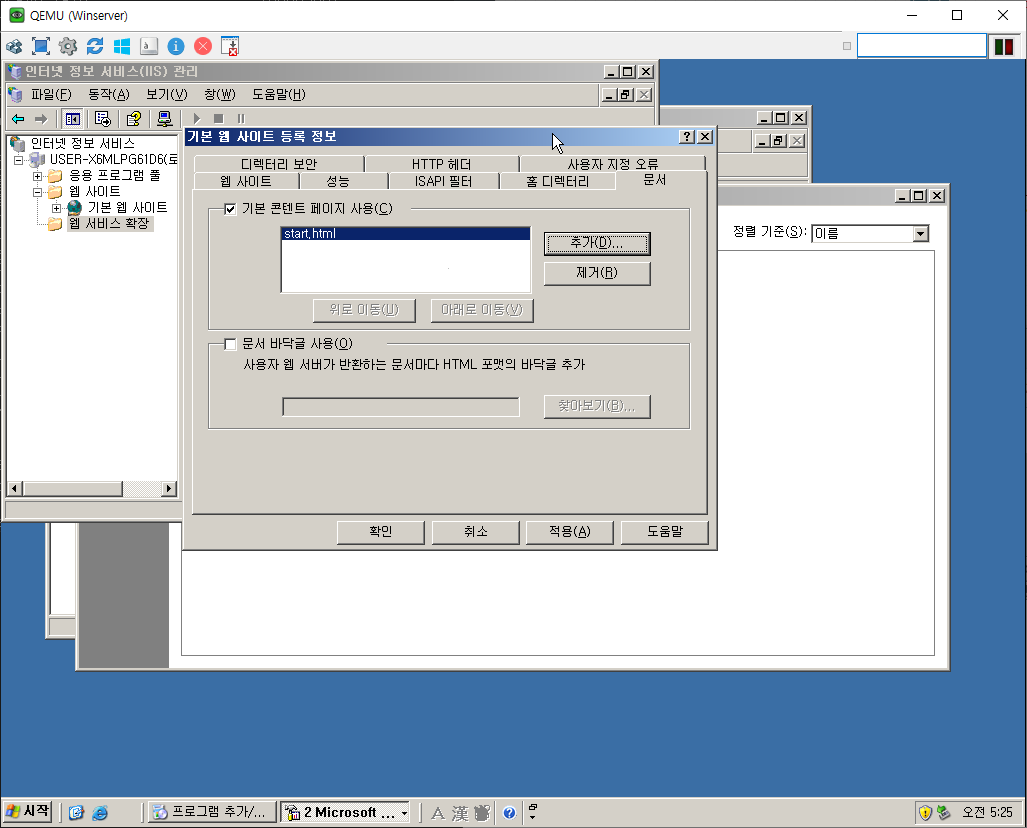The image size is (1027, 828).
Task: Click the keyboard key icon in QEMU toolbar
Action: 149,47
